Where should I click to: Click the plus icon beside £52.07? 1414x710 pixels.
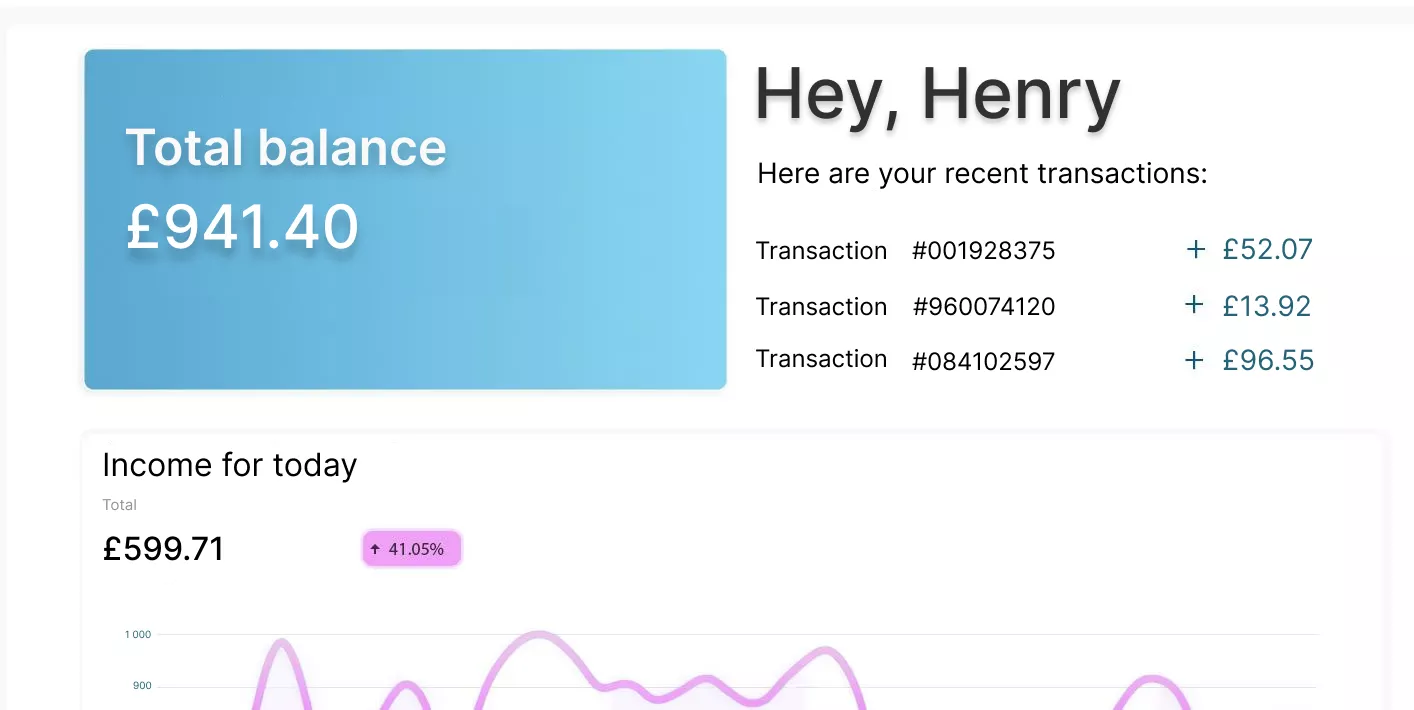pyautogui.click(x=1195, y=249)
